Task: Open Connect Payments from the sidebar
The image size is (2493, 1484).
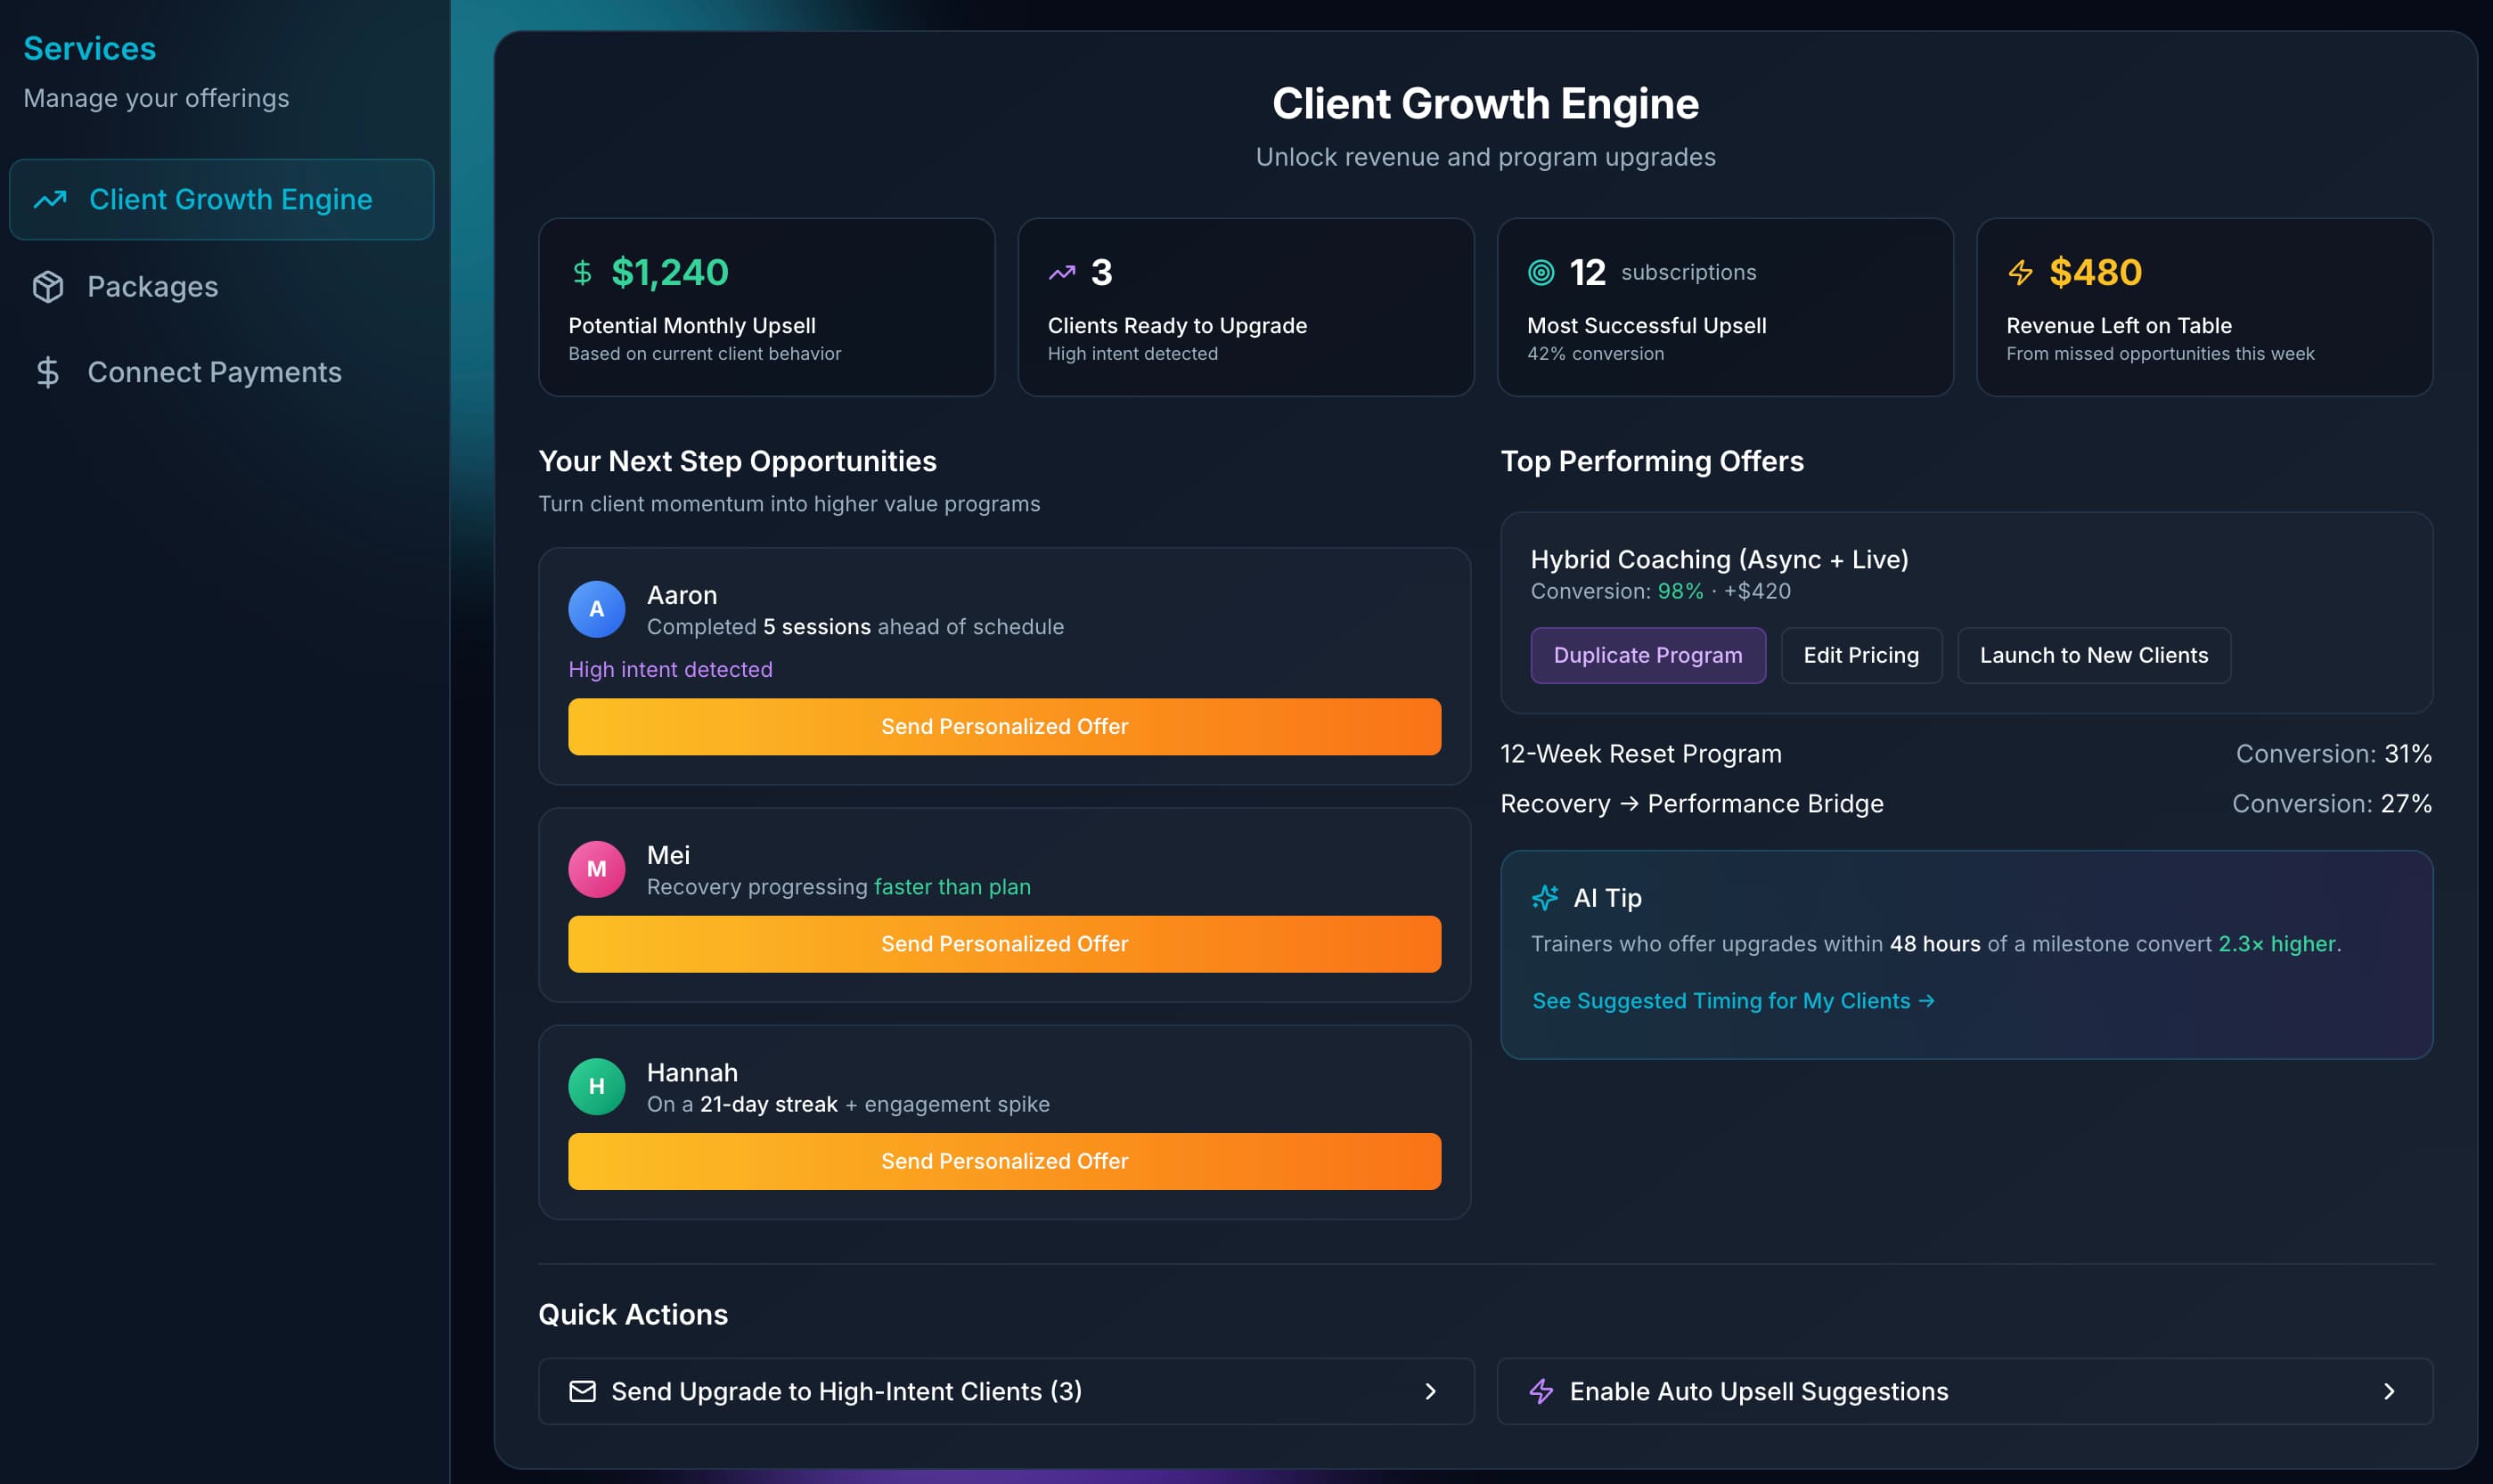Action: coord(213,372)
